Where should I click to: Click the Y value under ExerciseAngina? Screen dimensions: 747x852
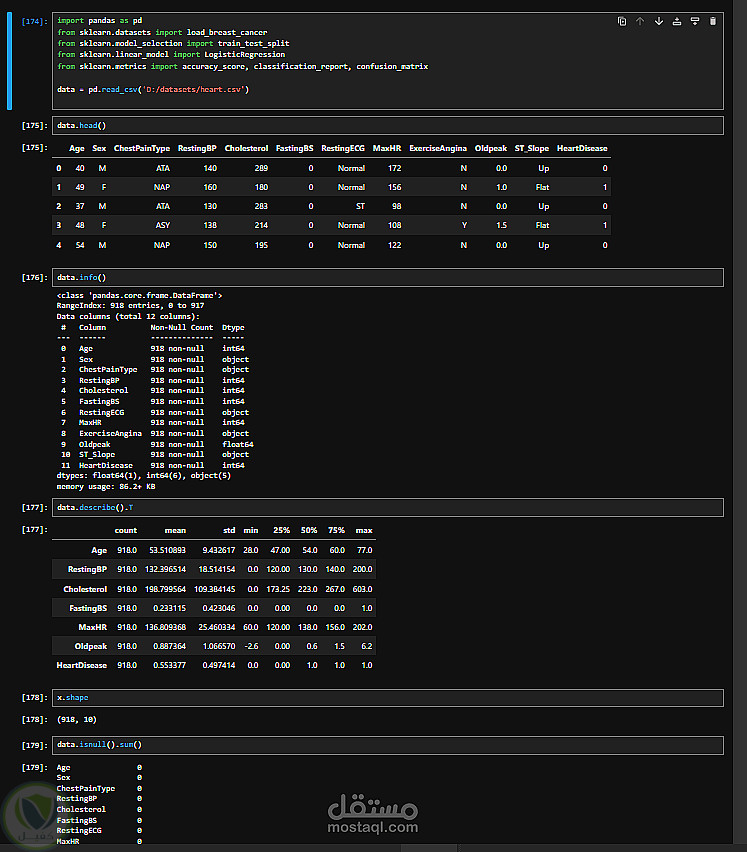click(x=464, y=225)
